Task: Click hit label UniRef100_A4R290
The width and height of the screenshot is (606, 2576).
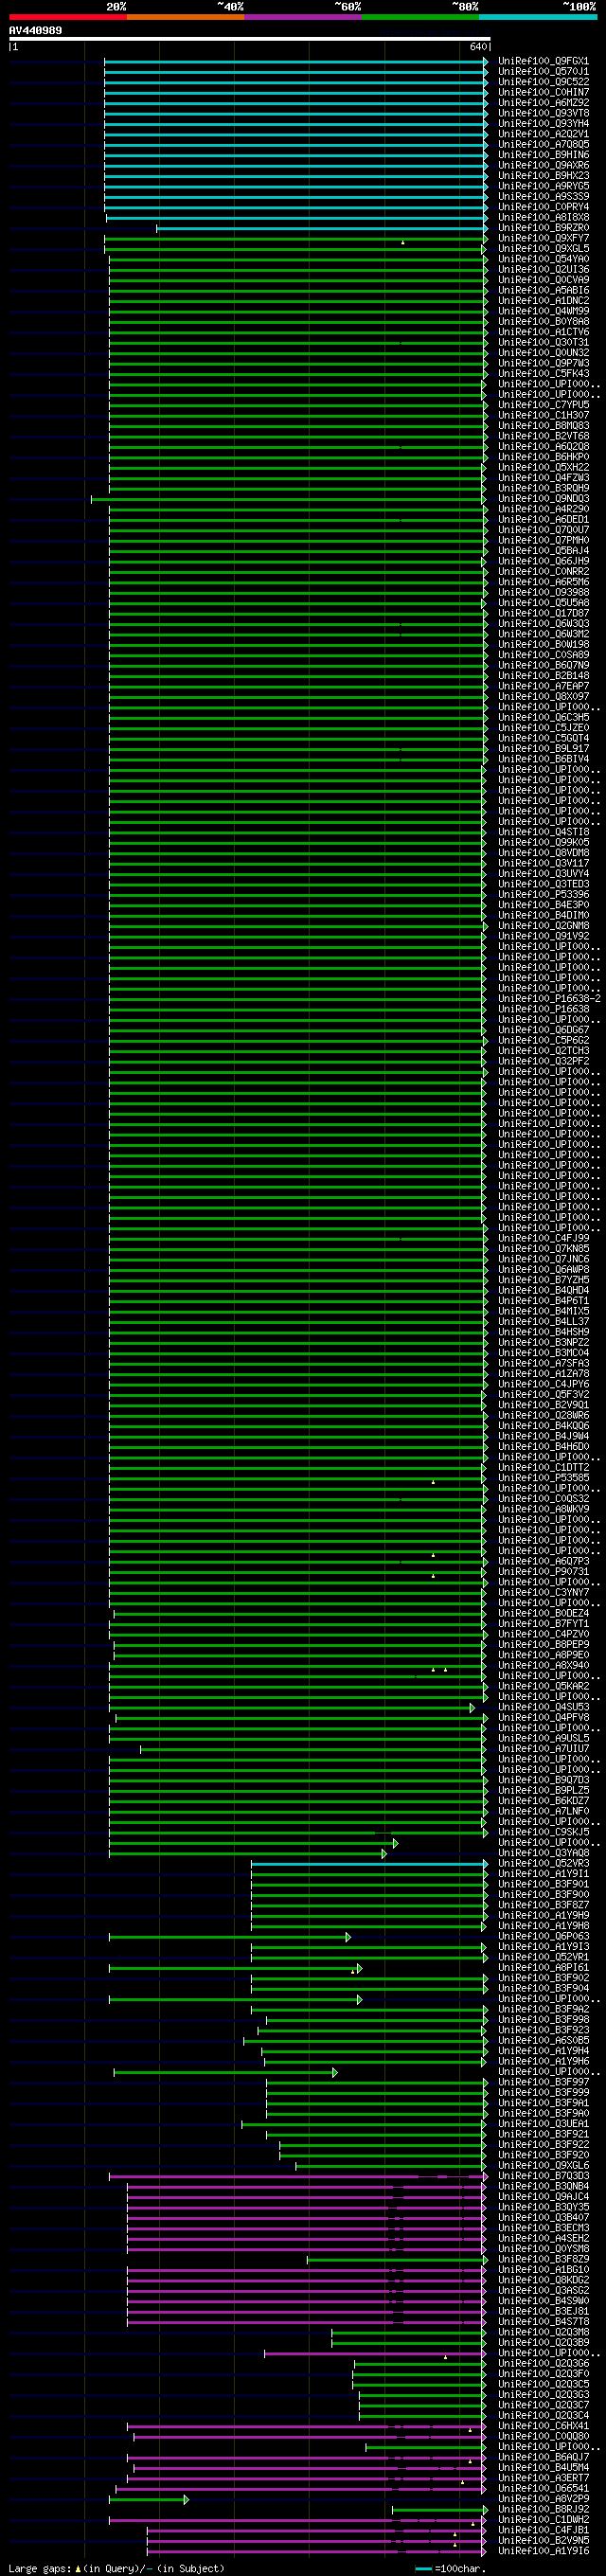Action: [544, 509]
